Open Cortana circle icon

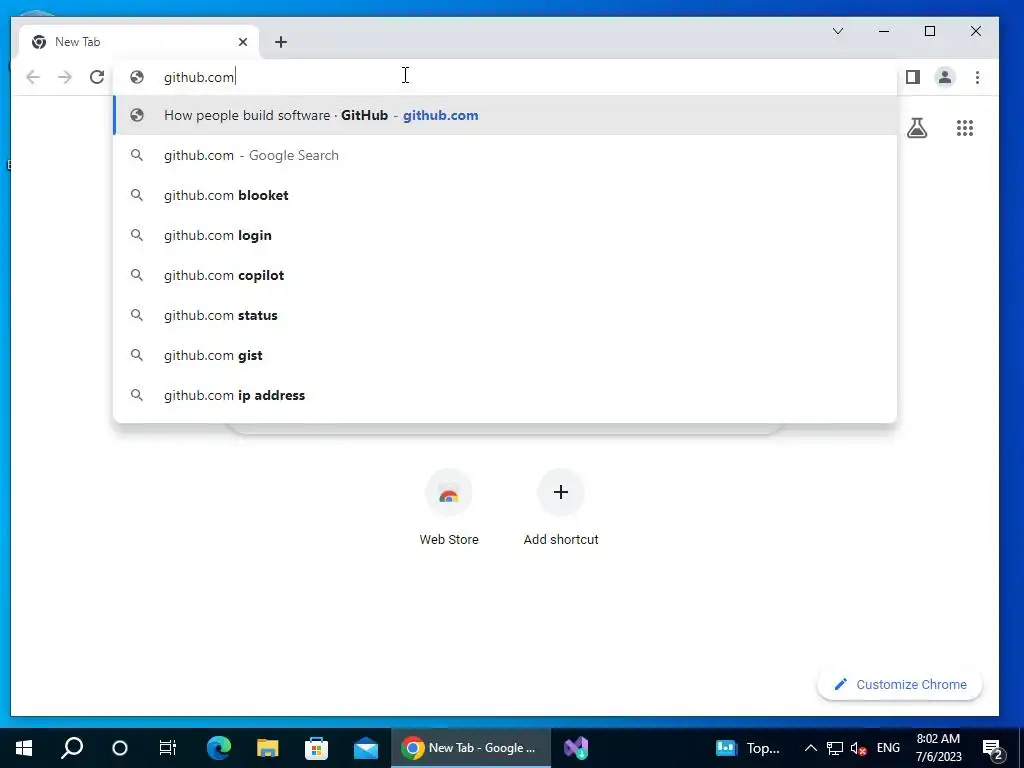point(120,748)
